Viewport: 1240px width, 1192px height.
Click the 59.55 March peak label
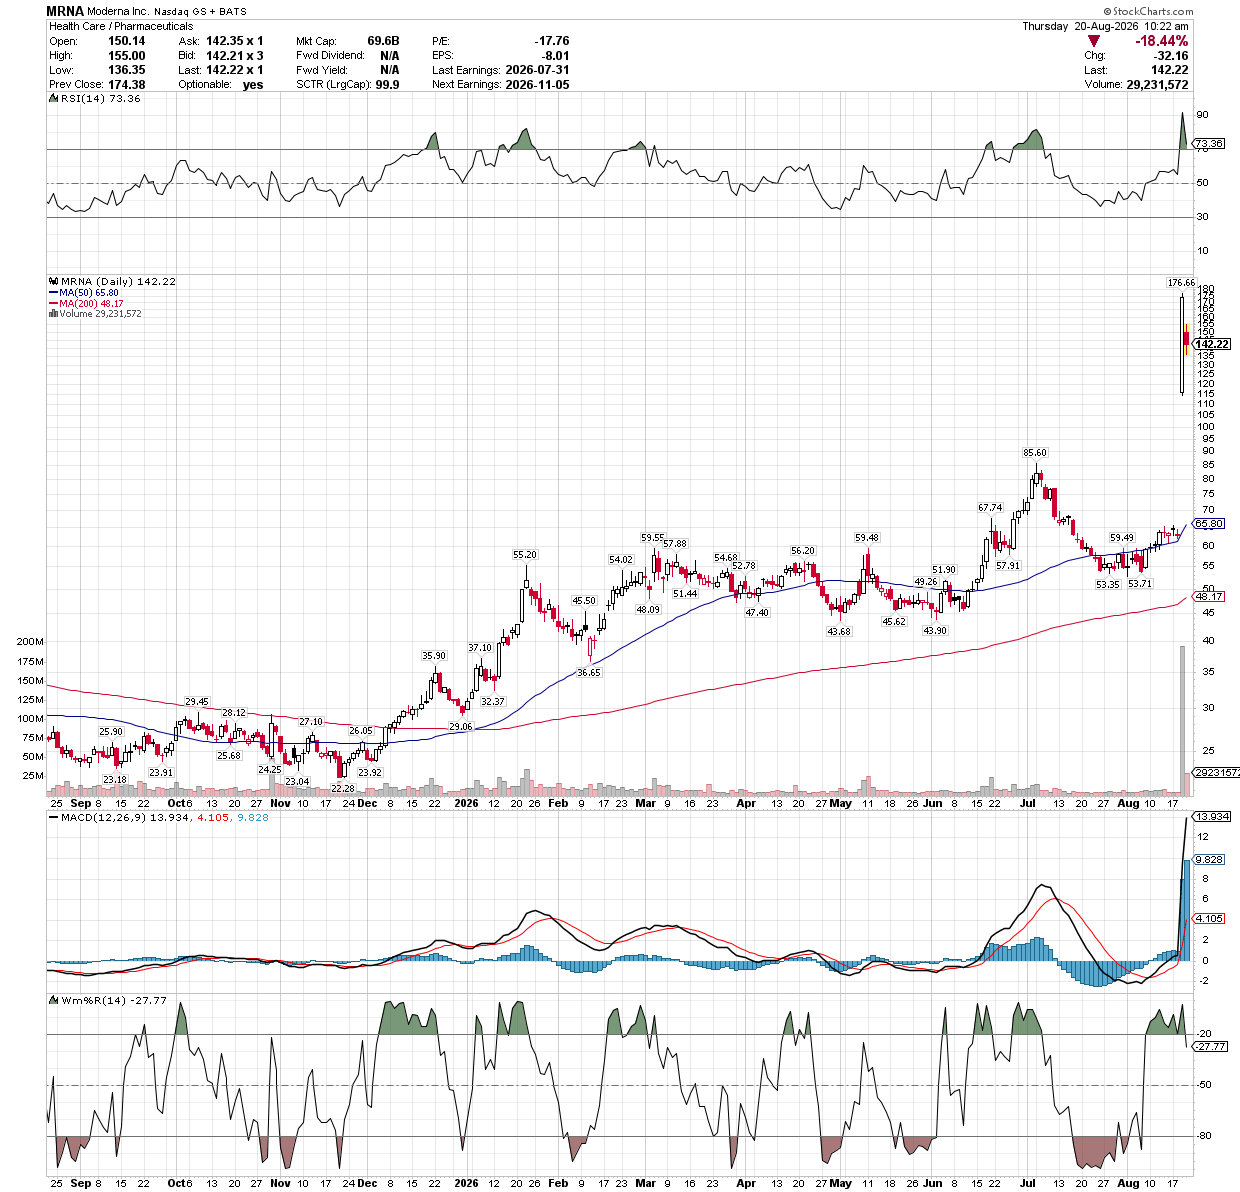[x=653, y=538]
